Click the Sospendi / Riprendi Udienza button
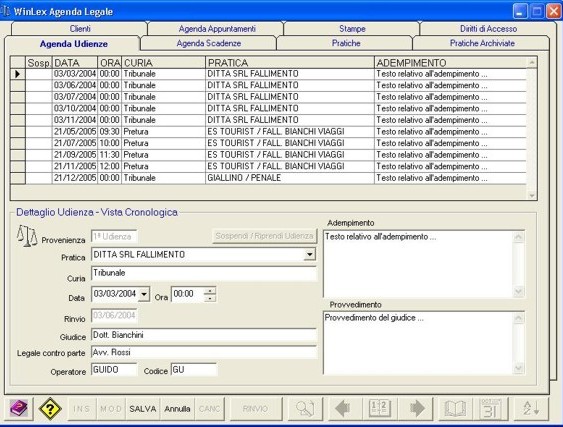 (265, 236)
